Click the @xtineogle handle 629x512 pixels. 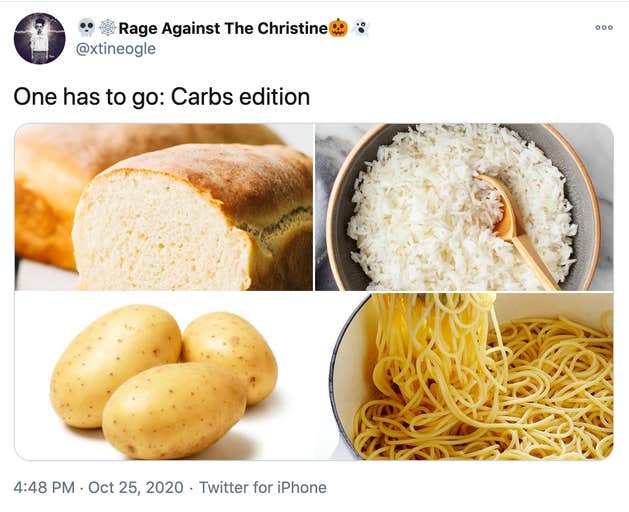(x=116, y=49)
